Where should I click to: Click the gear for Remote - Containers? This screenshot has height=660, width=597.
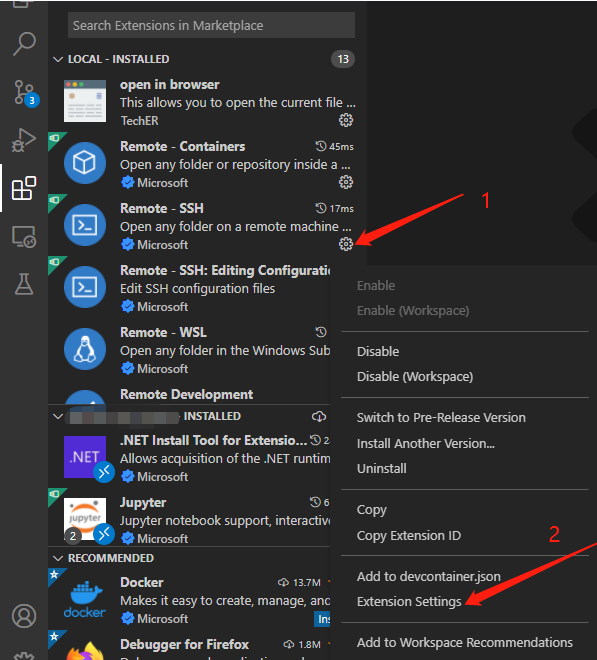click(x=346, y=182)
